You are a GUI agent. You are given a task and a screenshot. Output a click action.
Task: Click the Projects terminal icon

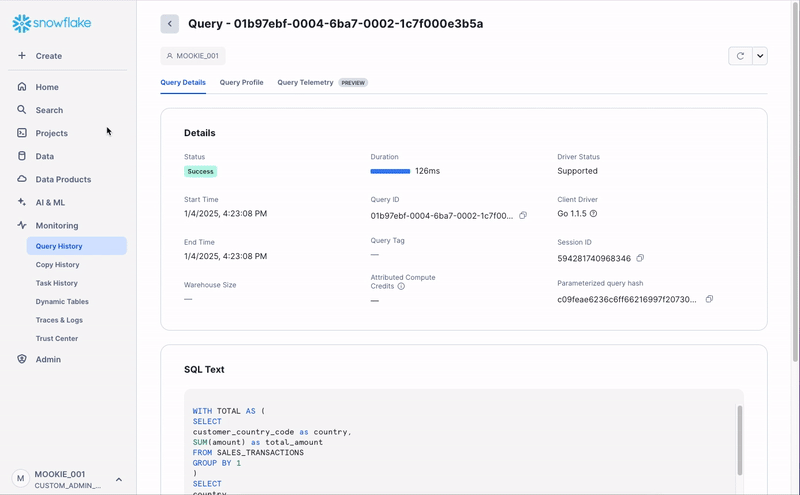[x=21, y=133]
